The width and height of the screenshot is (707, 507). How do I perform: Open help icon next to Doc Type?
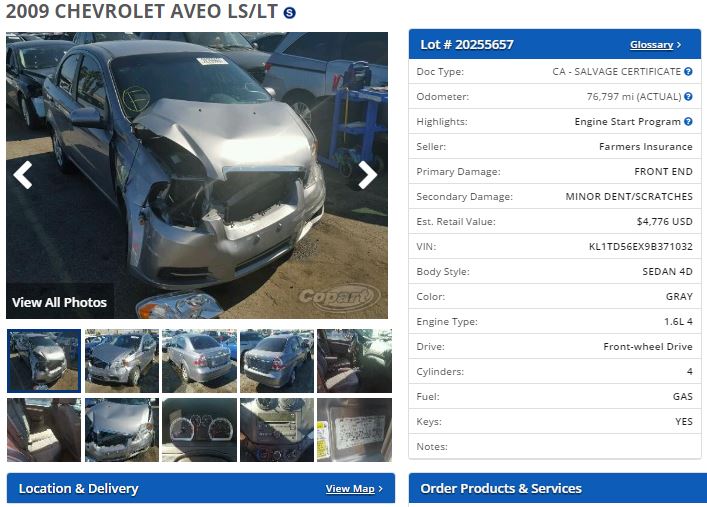[x=688, y=71]
